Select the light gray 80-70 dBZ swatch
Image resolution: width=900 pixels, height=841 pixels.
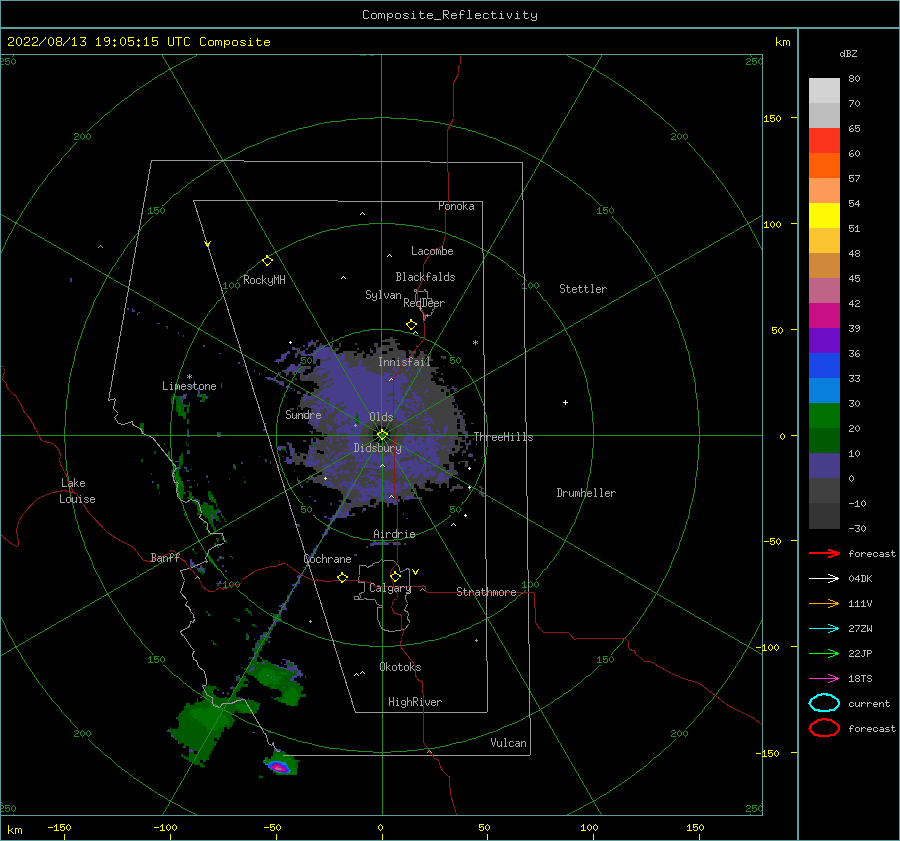824,91
